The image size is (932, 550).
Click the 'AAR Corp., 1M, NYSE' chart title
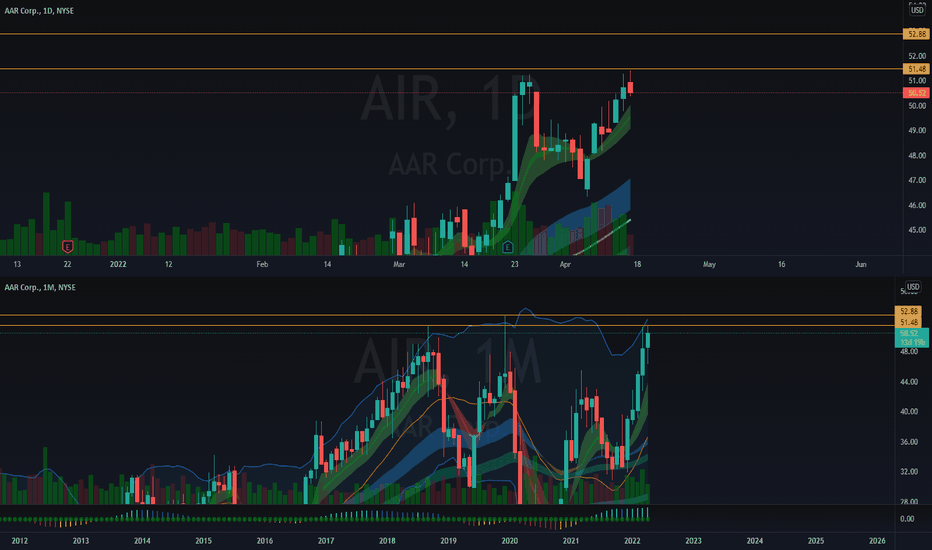pyautogui.click(x=40, y=287)
